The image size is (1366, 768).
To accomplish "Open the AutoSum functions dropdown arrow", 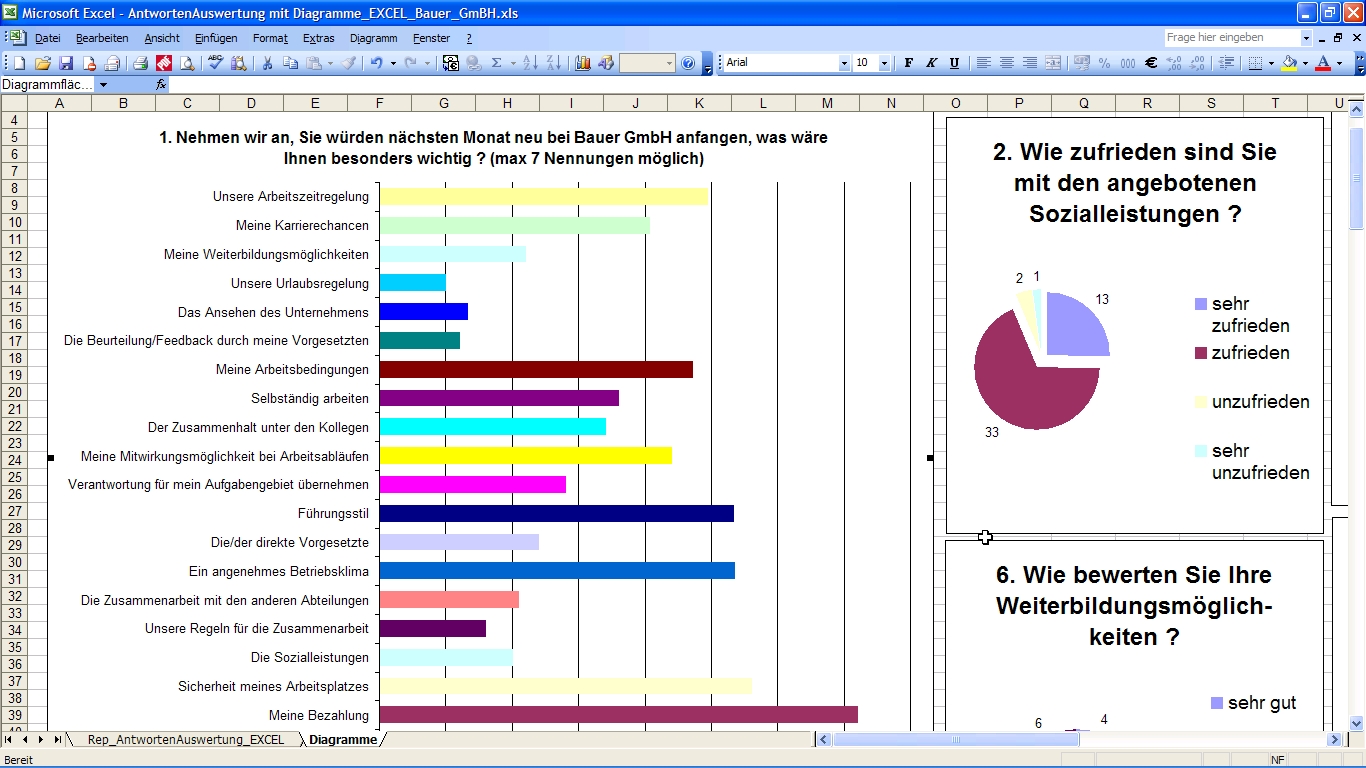I will coord(513,63).
